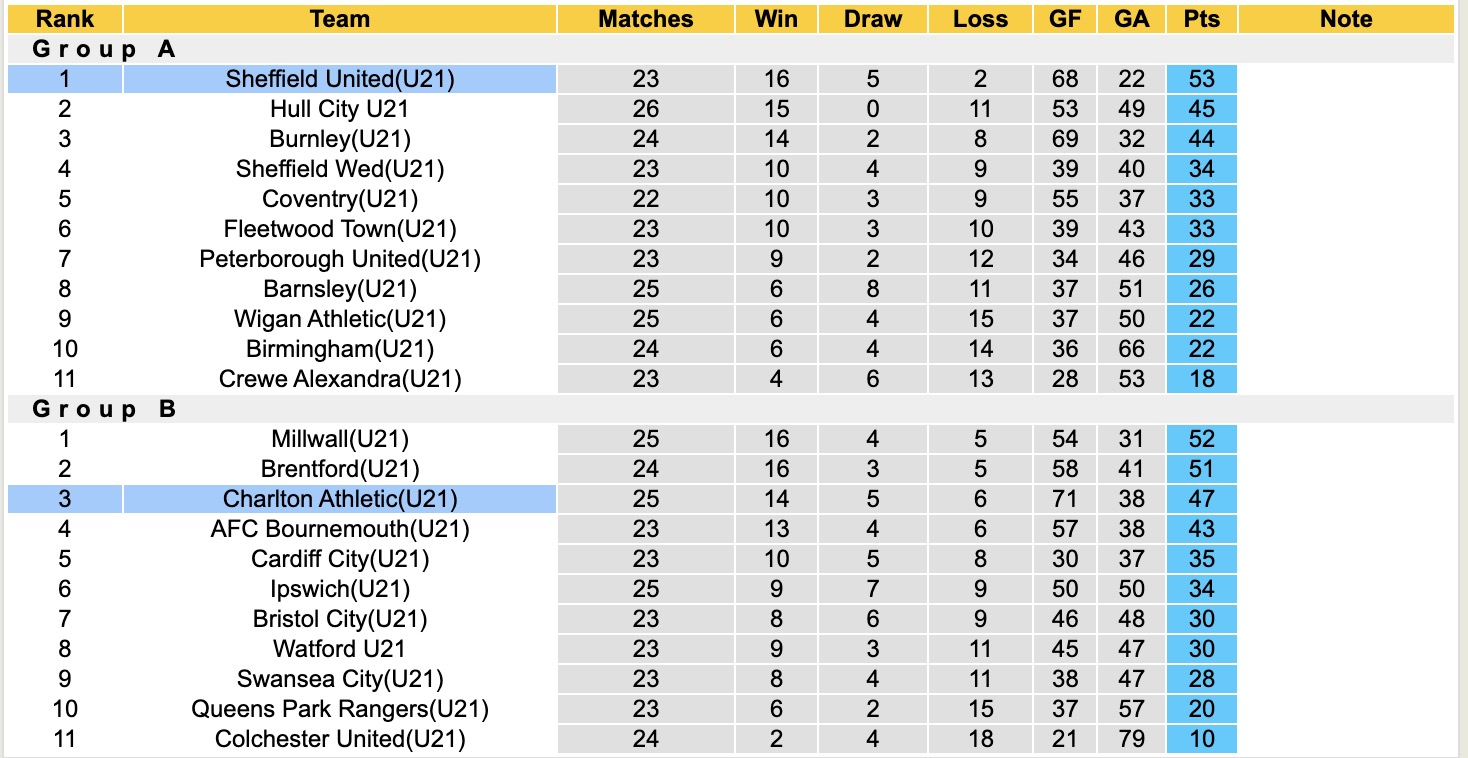Open Millwall(U21) from Group B
The image size is (1468, 758).
[340, 439]
